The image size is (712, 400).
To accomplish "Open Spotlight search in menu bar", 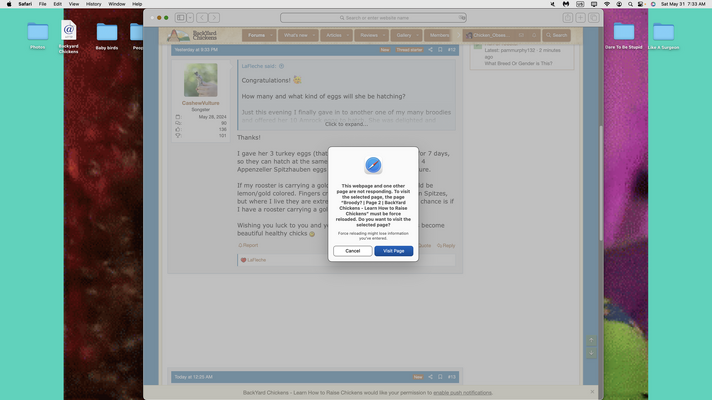I will point(630,4).
